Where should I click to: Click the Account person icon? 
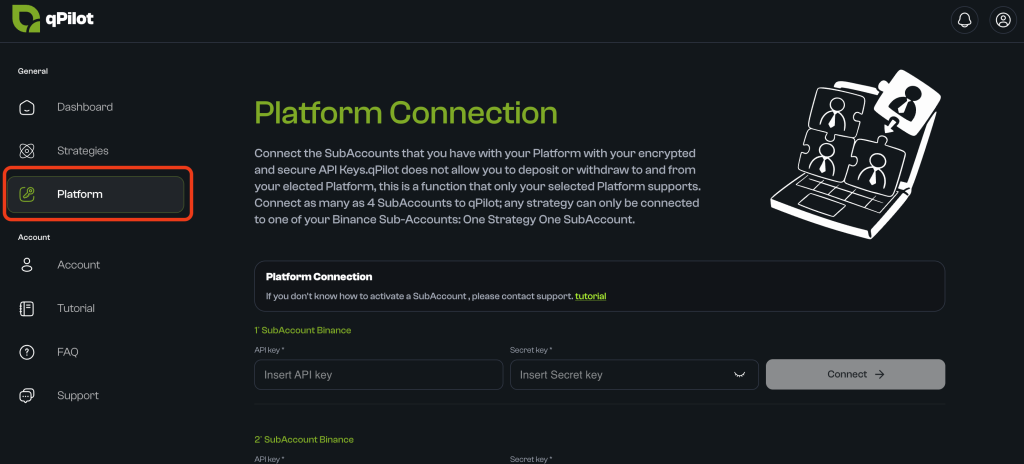[x=27, y=265]
